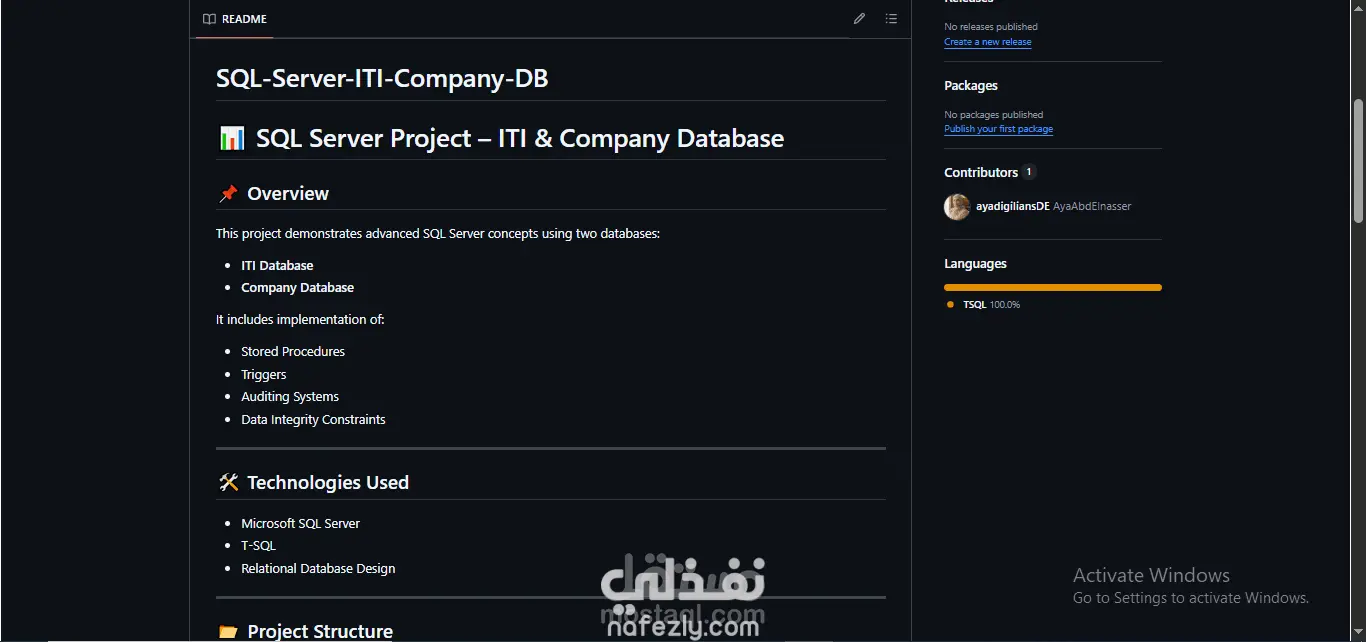
Task: Click the Company Database bullet
Action: 297,288
